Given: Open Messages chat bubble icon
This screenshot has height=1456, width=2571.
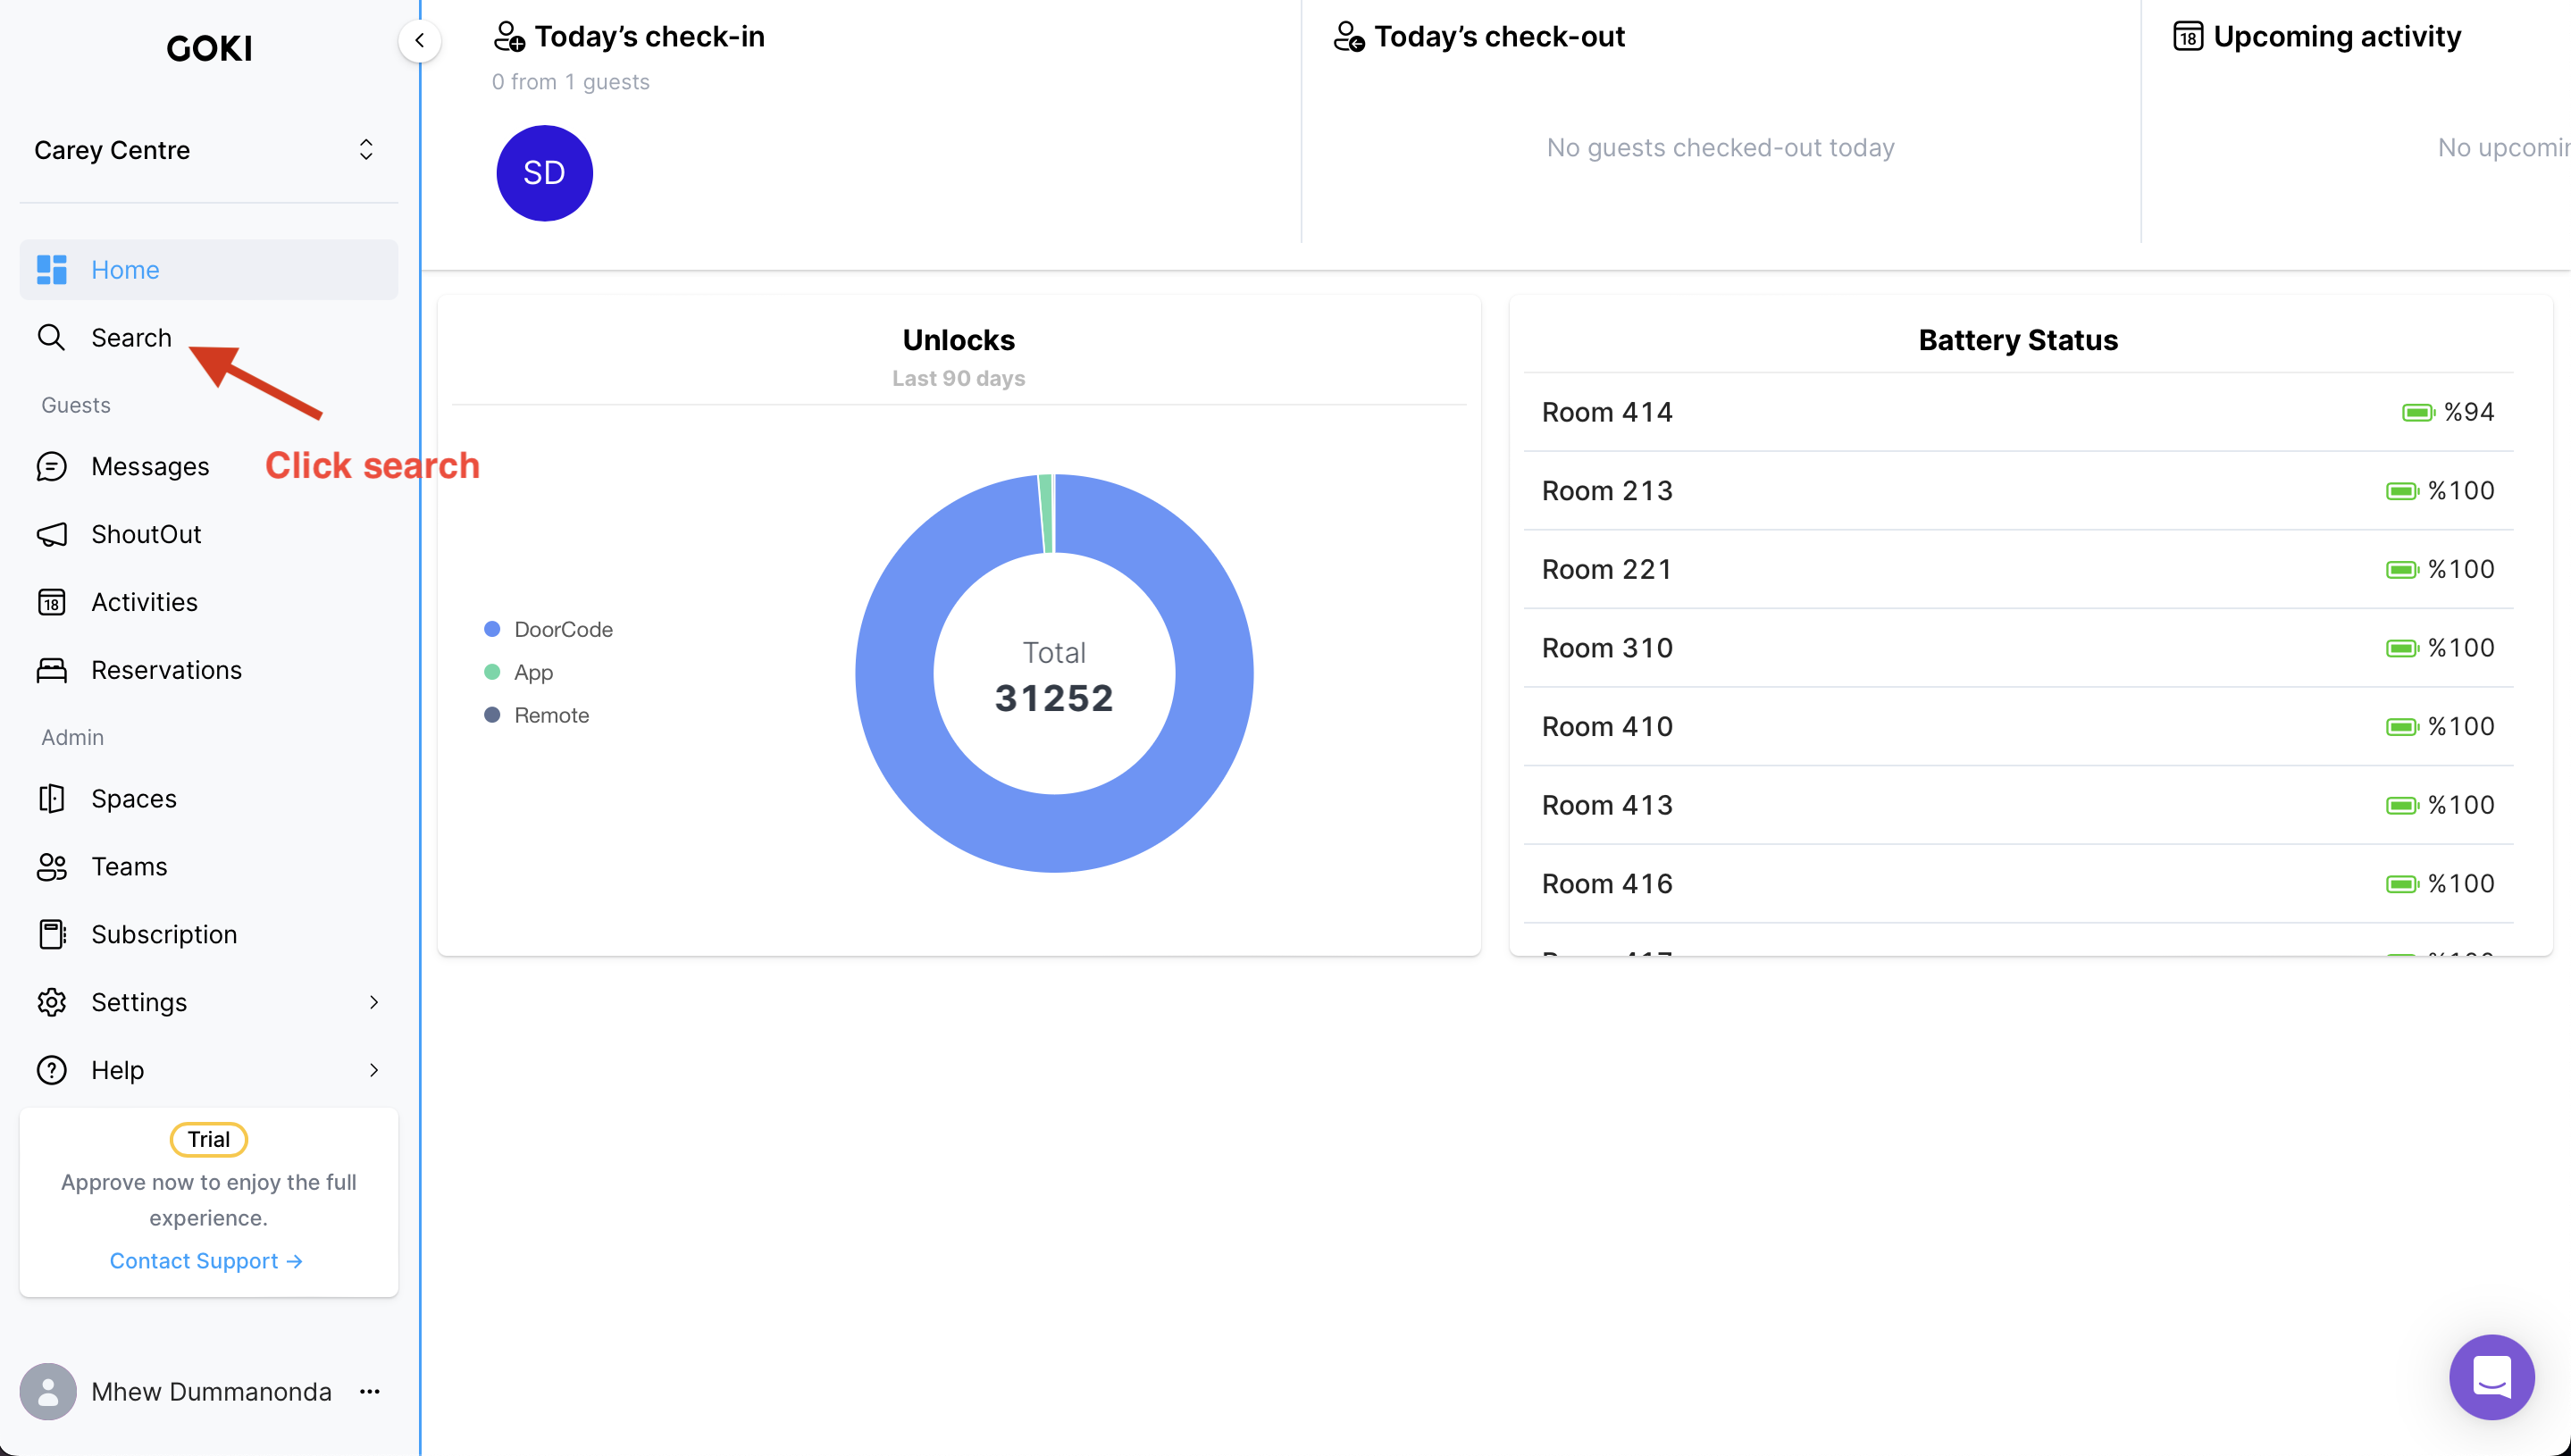Looking at the screenshot, I should click(x=51, y=466).
